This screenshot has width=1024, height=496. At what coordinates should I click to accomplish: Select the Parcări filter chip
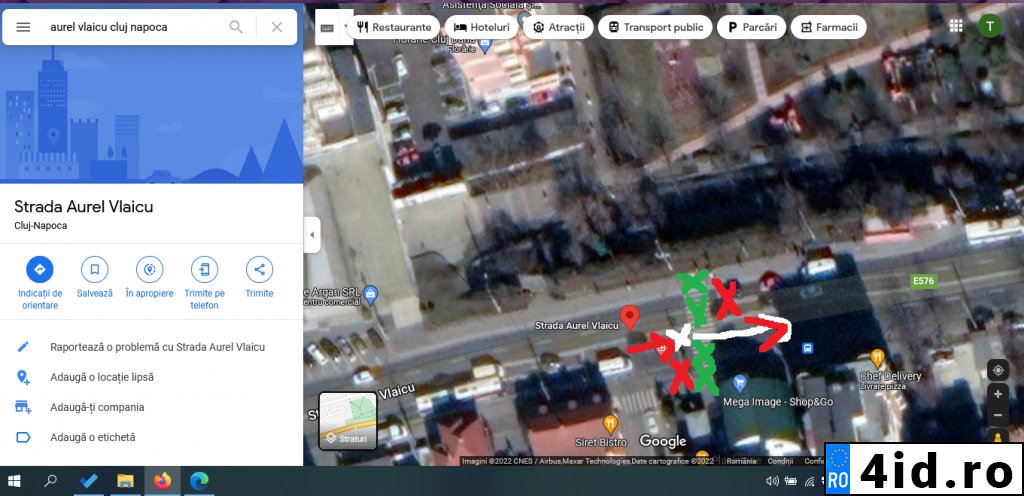751,27
